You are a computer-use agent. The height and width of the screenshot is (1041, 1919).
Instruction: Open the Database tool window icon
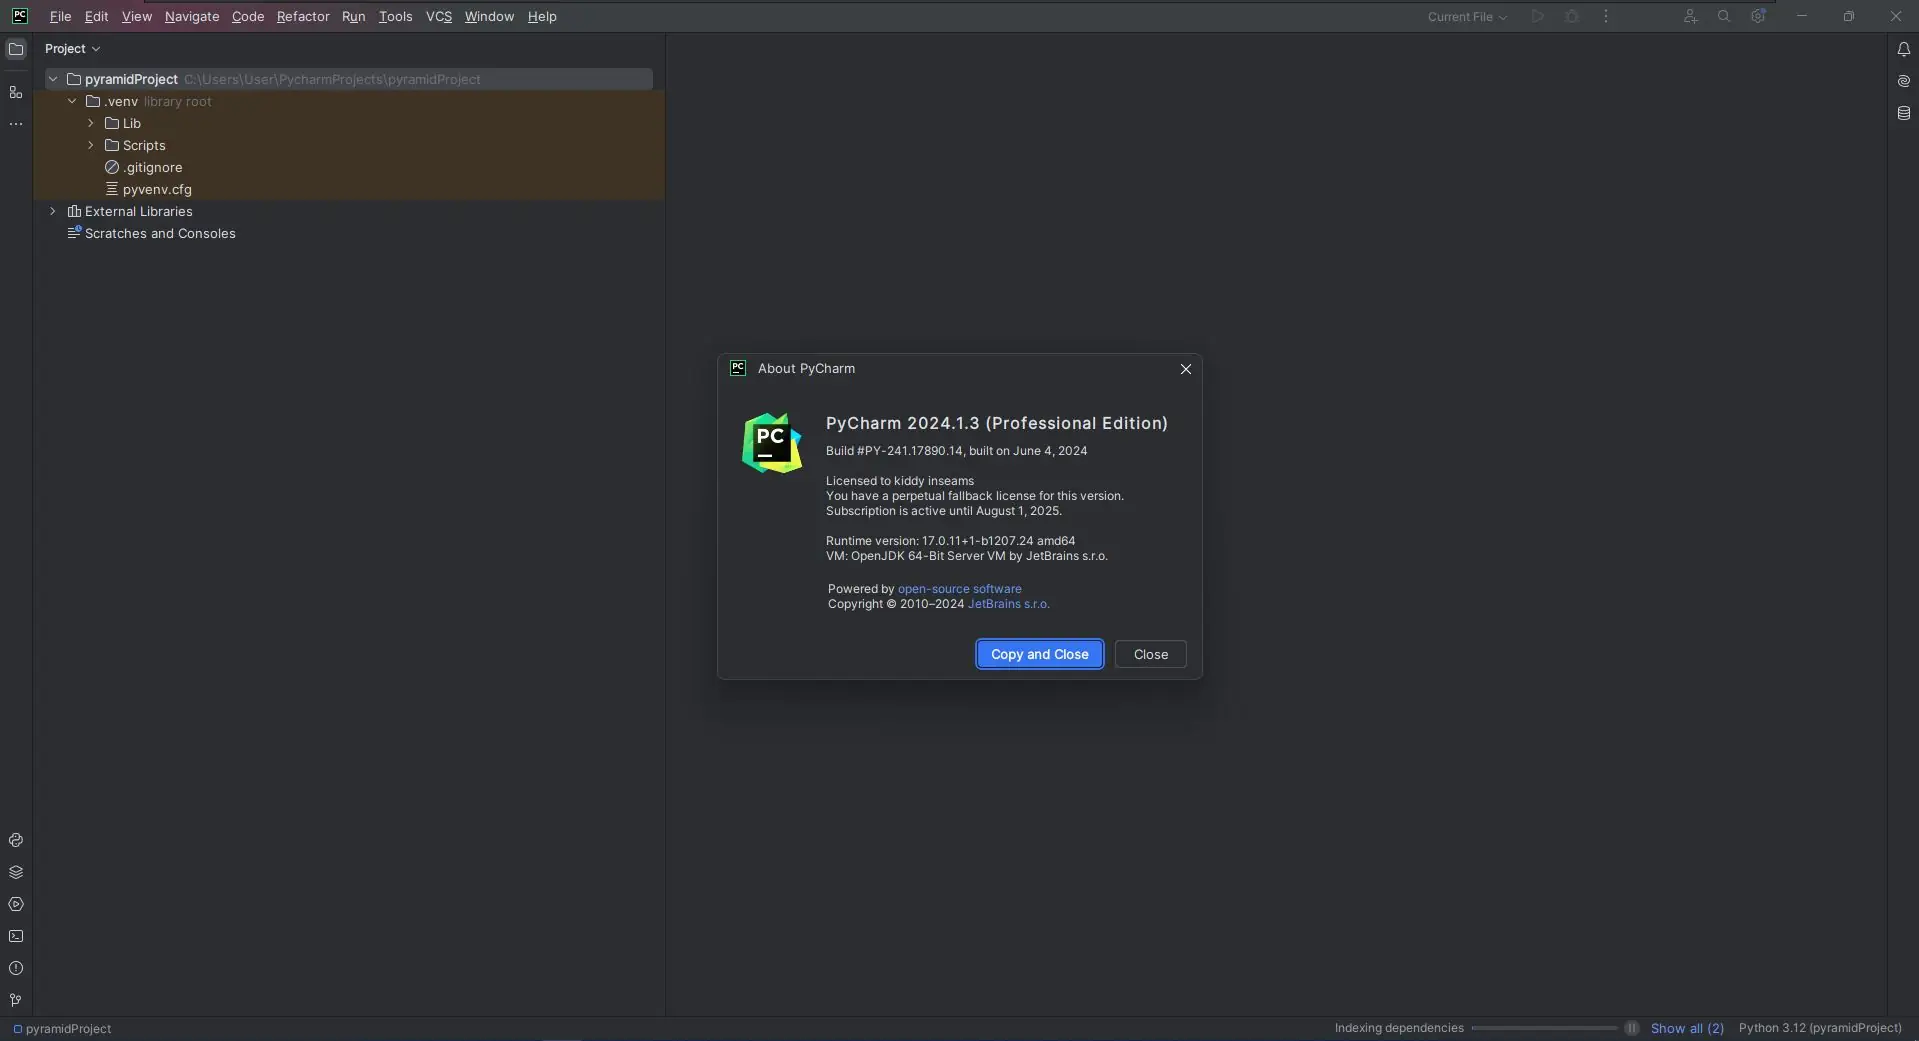coord(1904,113)
